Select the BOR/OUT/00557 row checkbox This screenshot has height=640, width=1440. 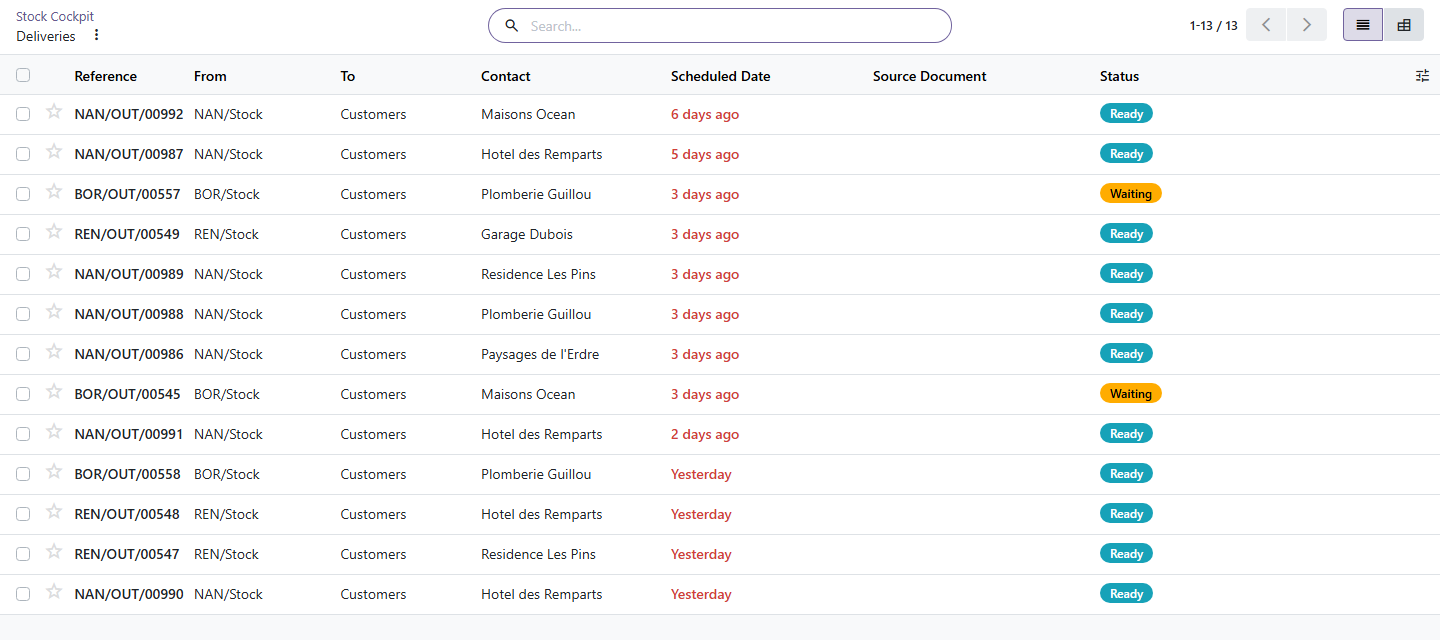pos(23,194)
